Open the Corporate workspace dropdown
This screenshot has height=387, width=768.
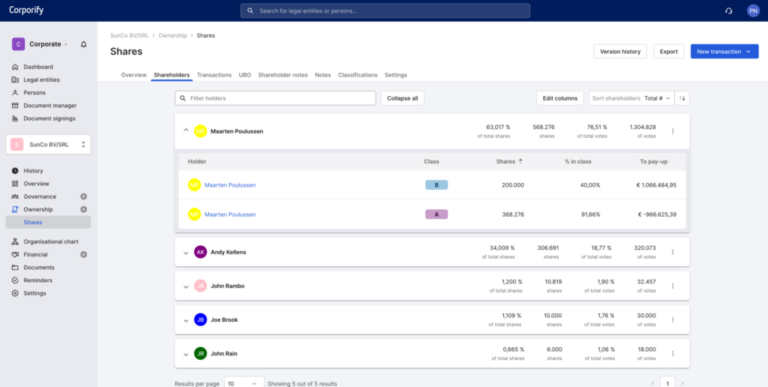click(x=41, y=44)
